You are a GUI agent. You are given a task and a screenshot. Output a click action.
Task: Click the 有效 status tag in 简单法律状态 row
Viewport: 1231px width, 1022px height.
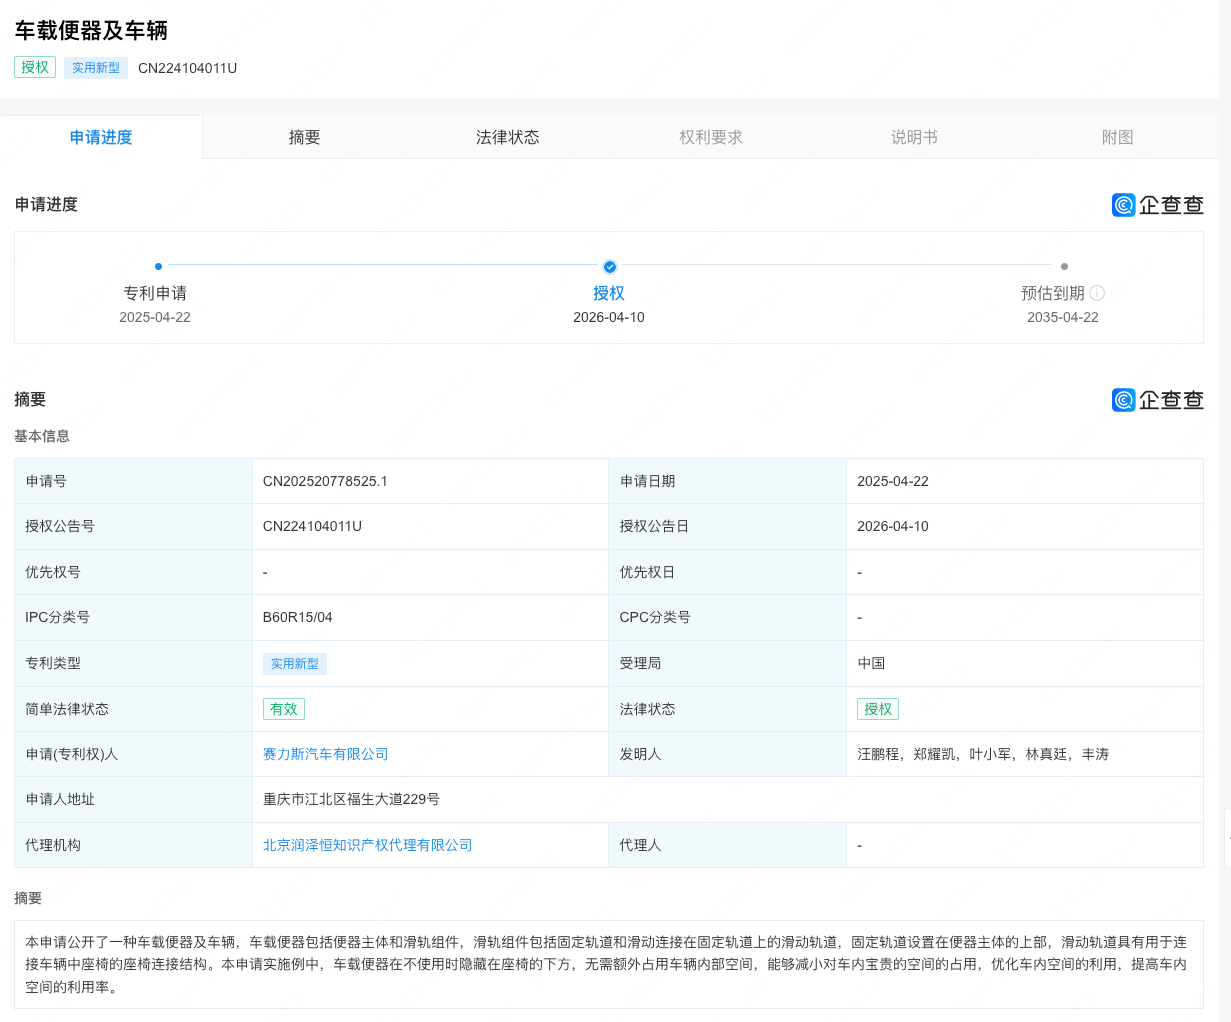(284, 708)
